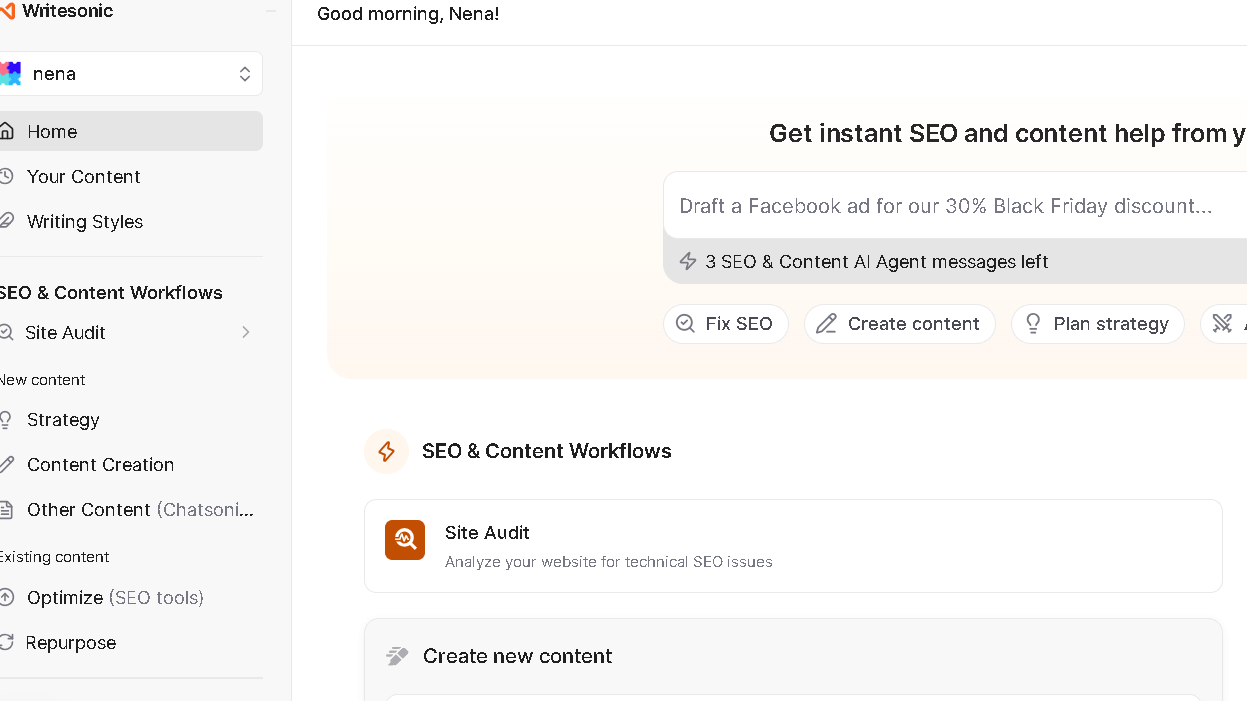
Task: Click the Fix SEO magnifier icon
Action: coord(685,324)
